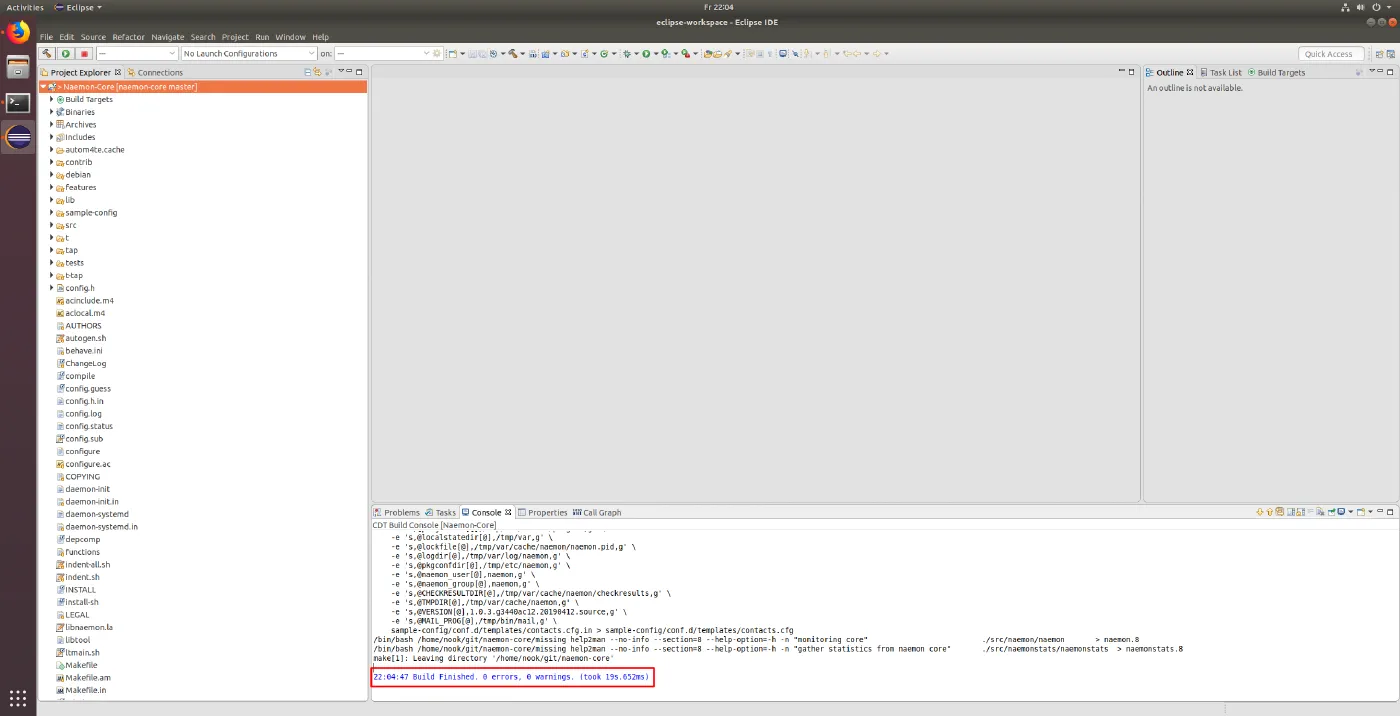Switch to the Connections tab
The height and width of the screenshot is (716, 1400).
coord(155,72)
